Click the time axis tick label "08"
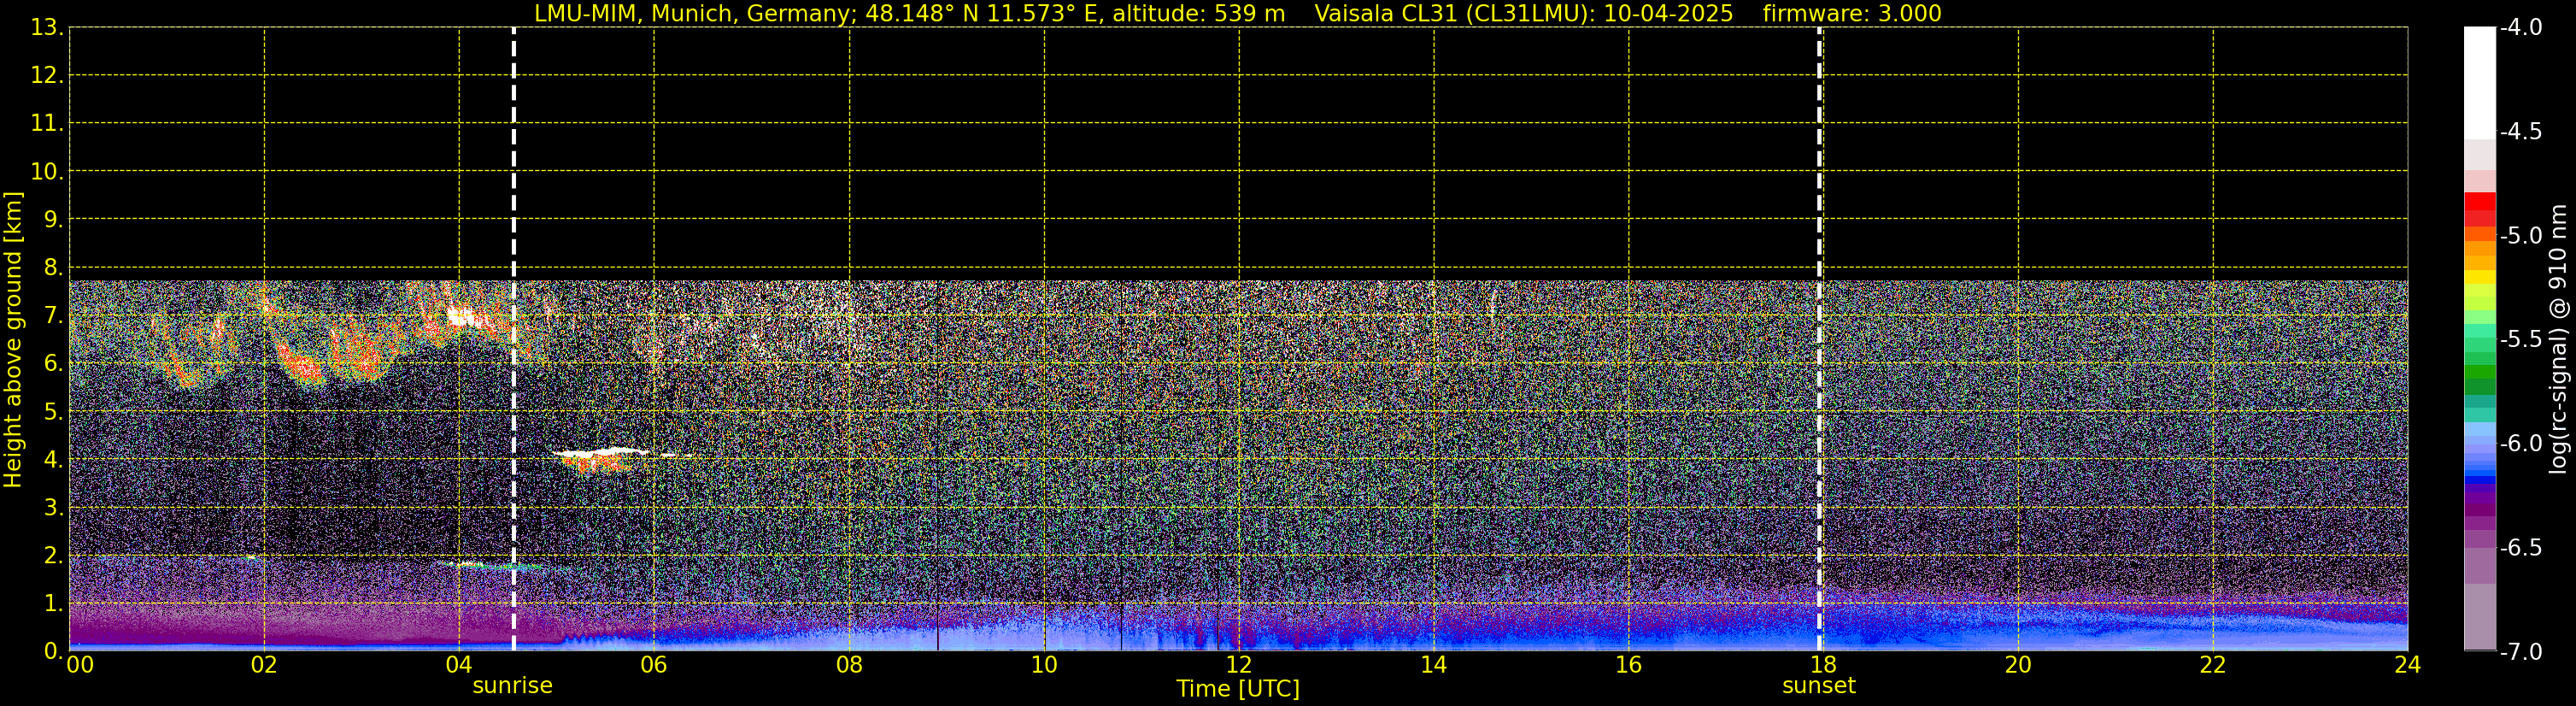The height and width of the screenshot is (706, 2576). pos(849,665)
